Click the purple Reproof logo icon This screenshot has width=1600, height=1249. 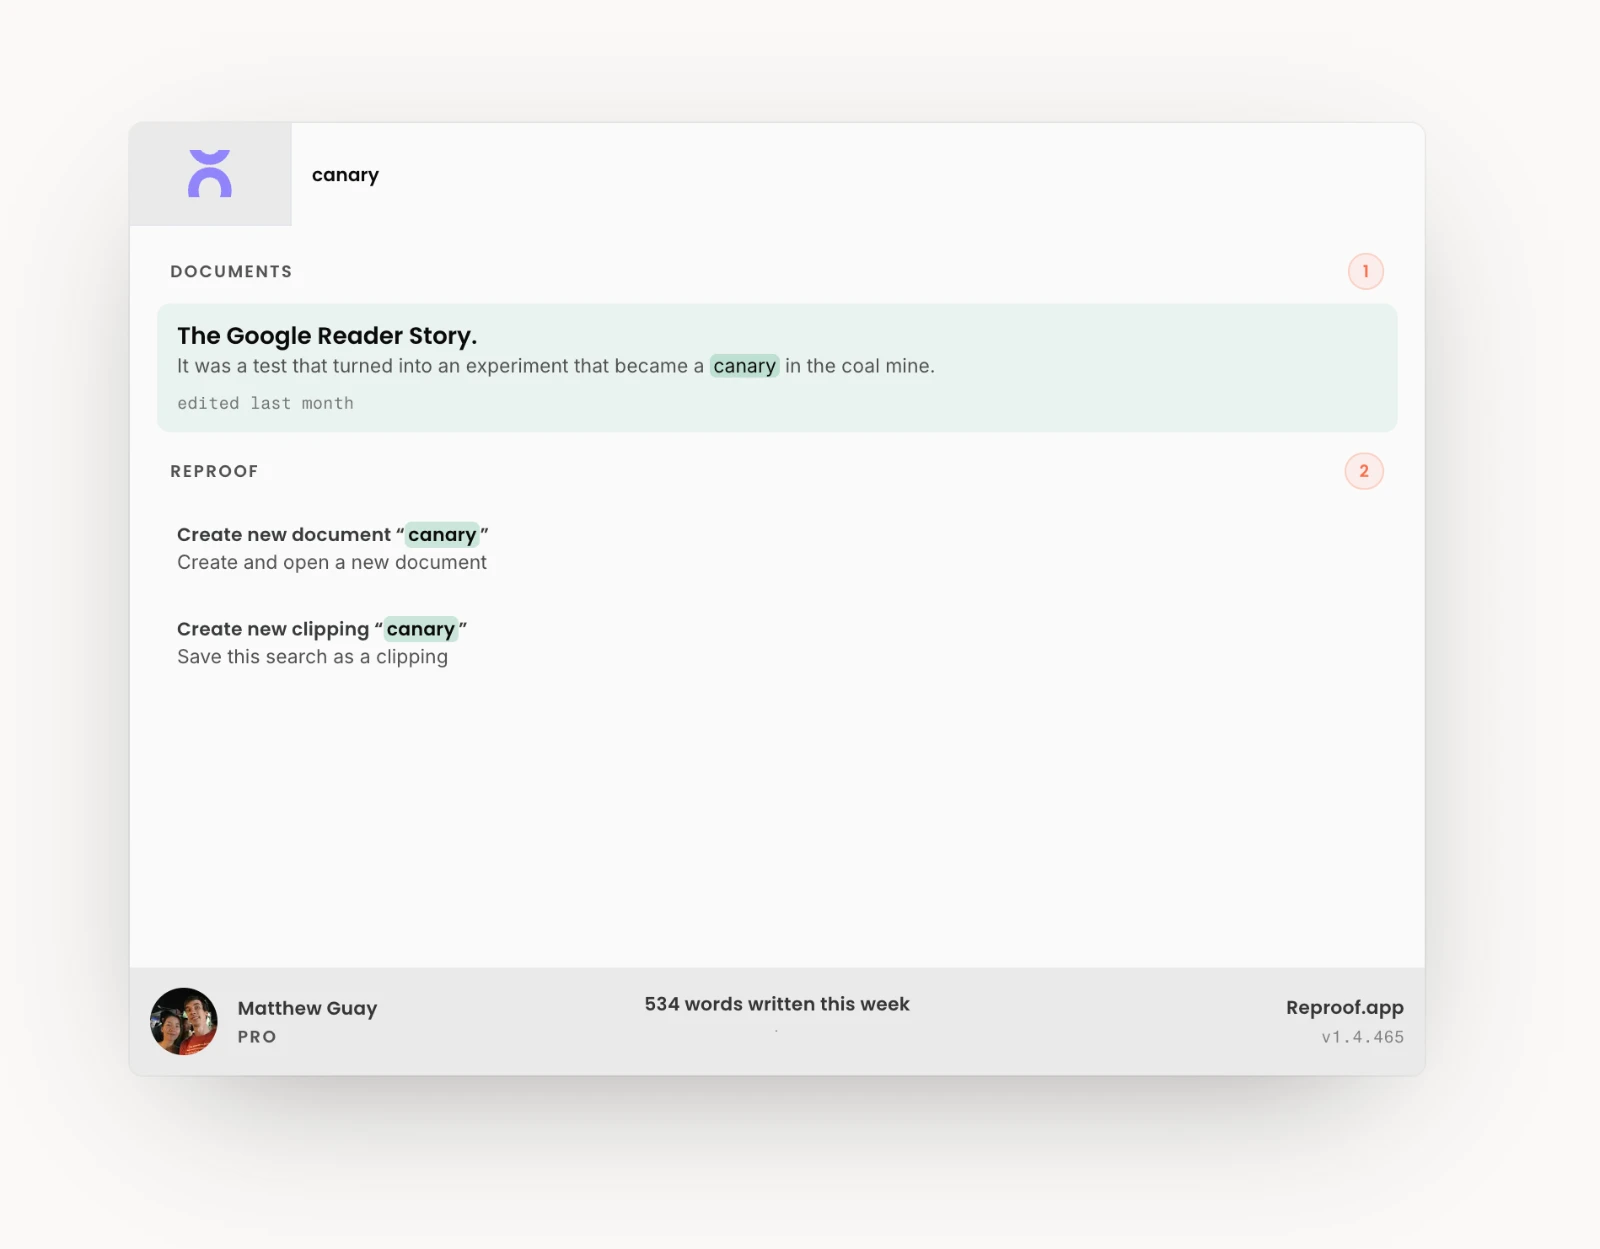[210, 174]
